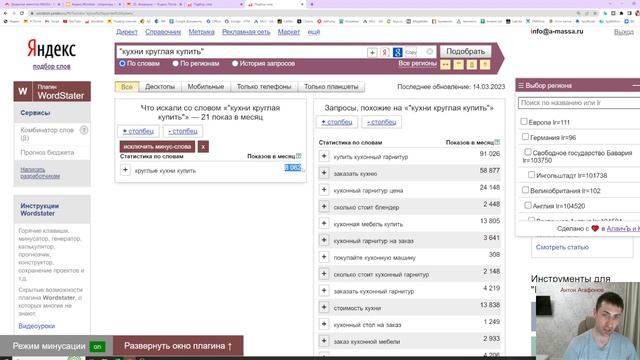Open the 'Директ' top link
This screenshot has height=360, width=640.
point(127,32)
